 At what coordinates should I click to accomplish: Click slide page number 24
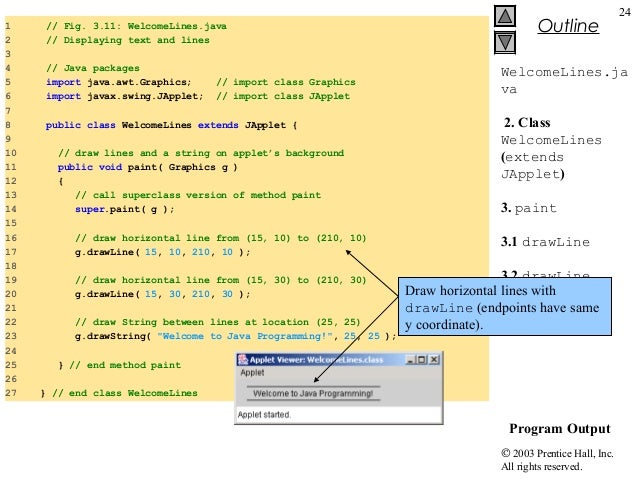(625, 12)
